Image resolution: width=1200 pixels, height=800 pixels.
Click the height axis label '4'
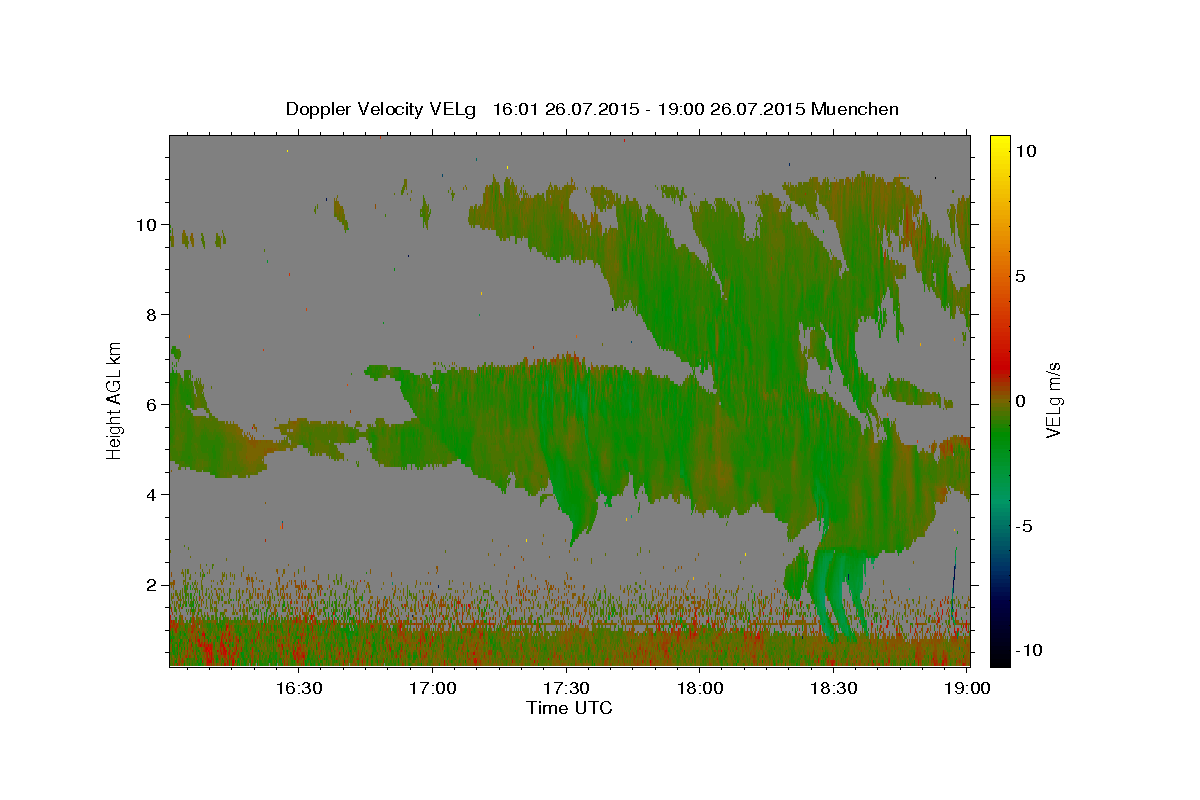point(151,494)
